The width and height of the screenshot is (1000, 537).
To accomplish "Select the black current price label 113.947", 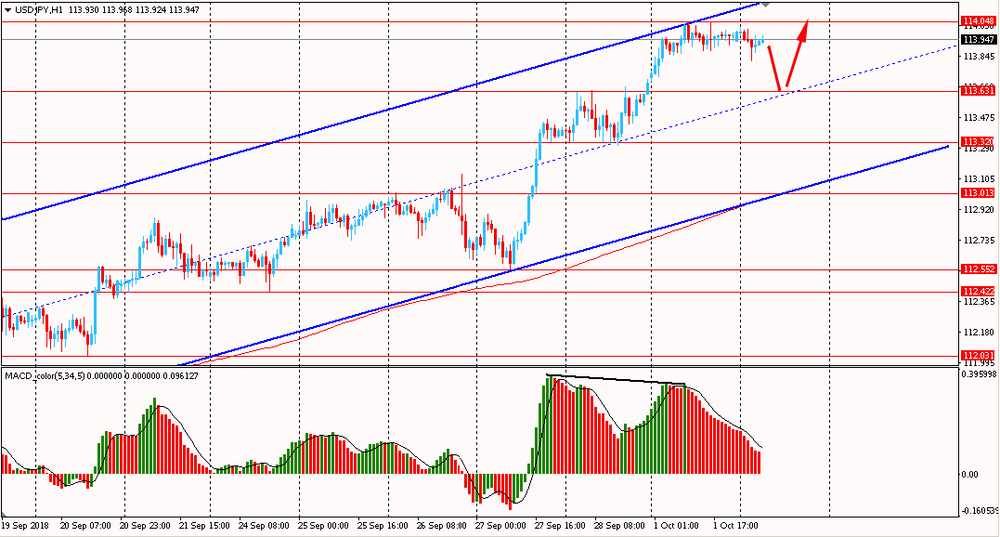I will click(x=978, y=40).
